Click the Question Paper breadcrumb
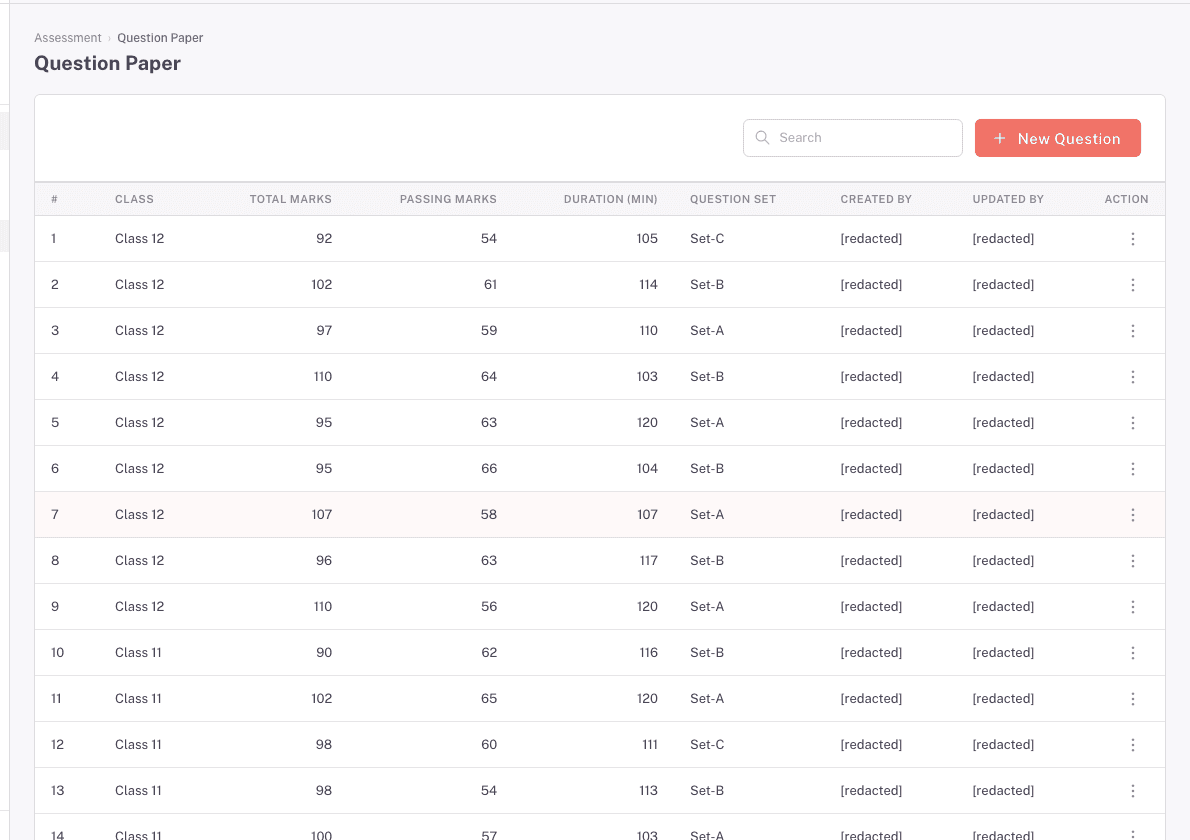The height and width of the screenshot is (840, 1190). 160,38
